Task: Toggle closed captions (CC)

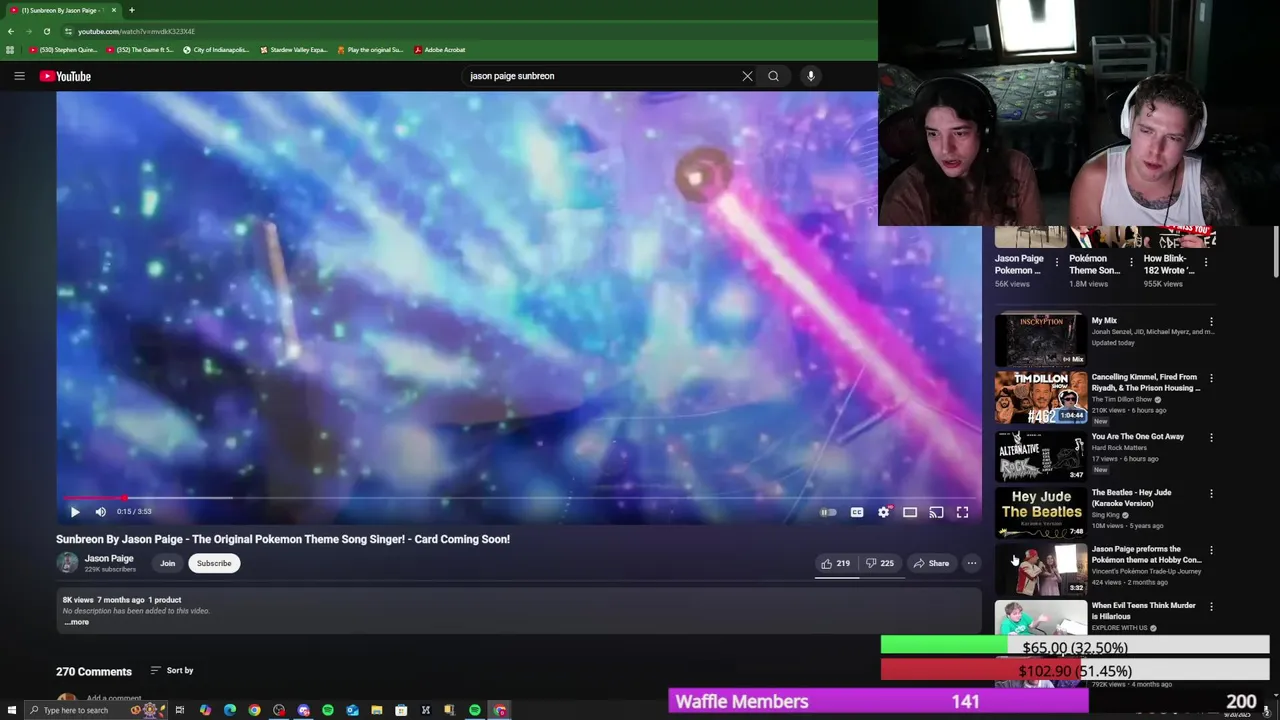Action: (x=857, y=512)
